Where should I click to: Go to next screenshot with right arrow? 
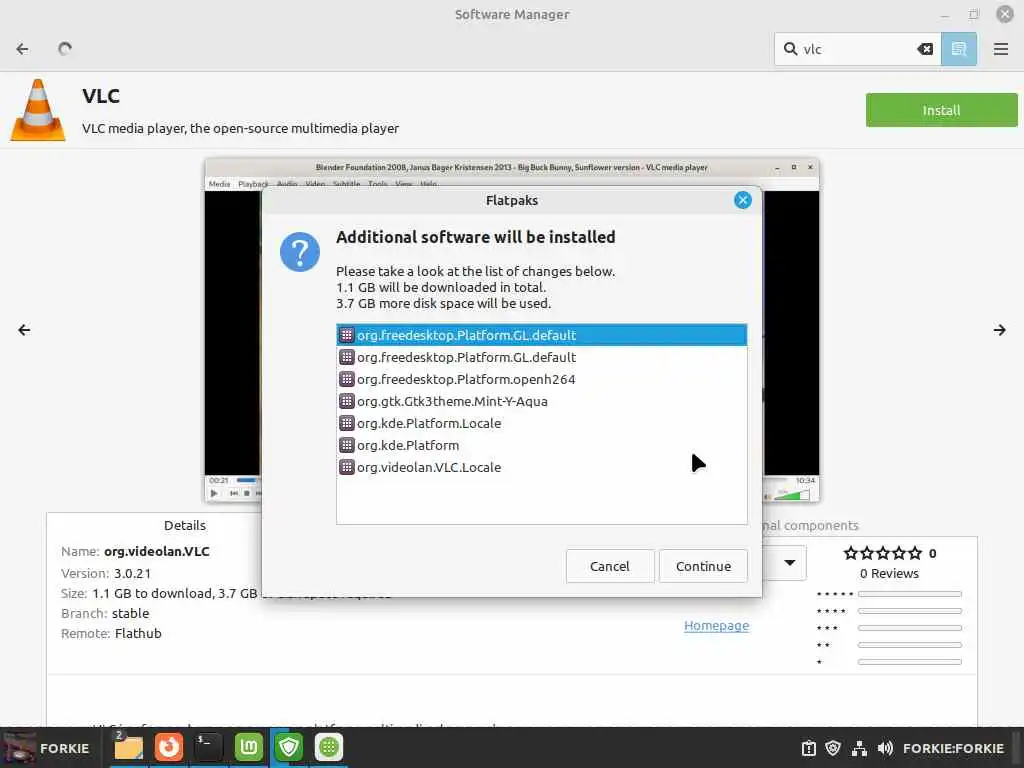coord(999,330)
